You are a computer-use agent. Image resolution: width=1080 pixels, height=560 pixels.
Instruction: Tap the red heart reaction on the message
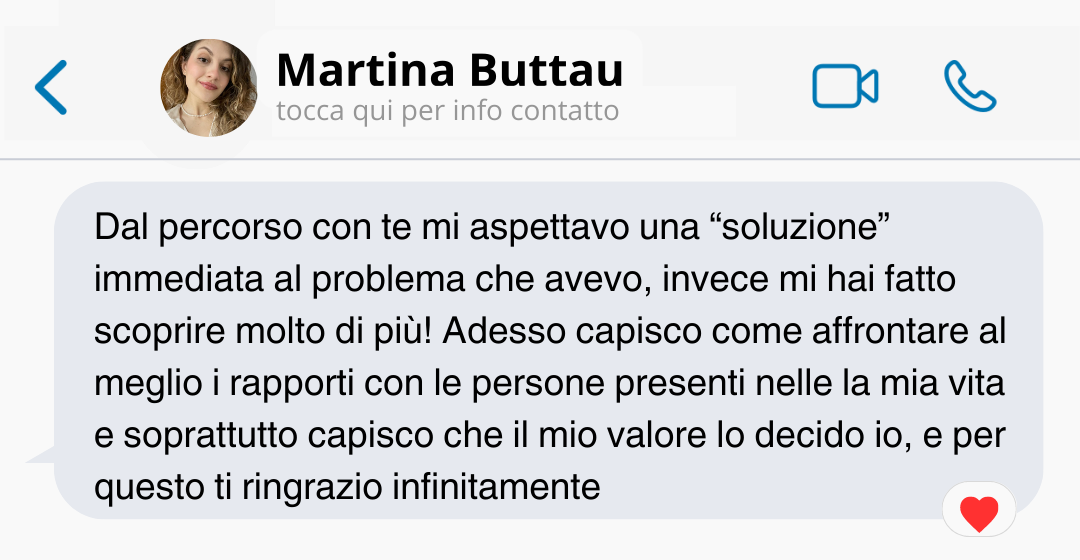[979, 513]
